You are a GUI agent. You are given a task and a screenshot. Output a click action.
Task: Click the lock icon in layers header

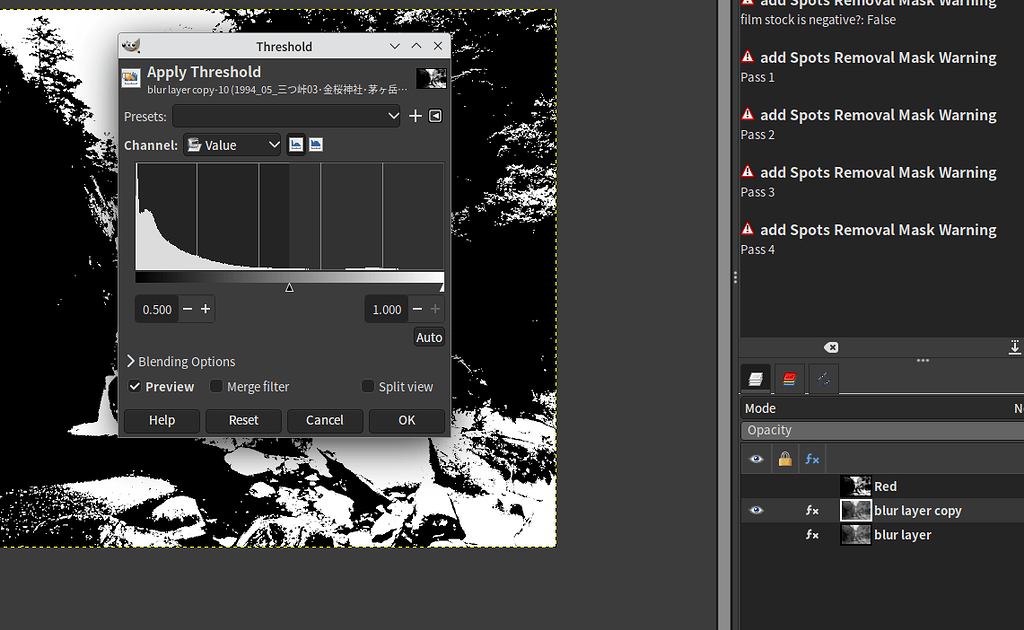pyautogui.click(x=785, y=459)
